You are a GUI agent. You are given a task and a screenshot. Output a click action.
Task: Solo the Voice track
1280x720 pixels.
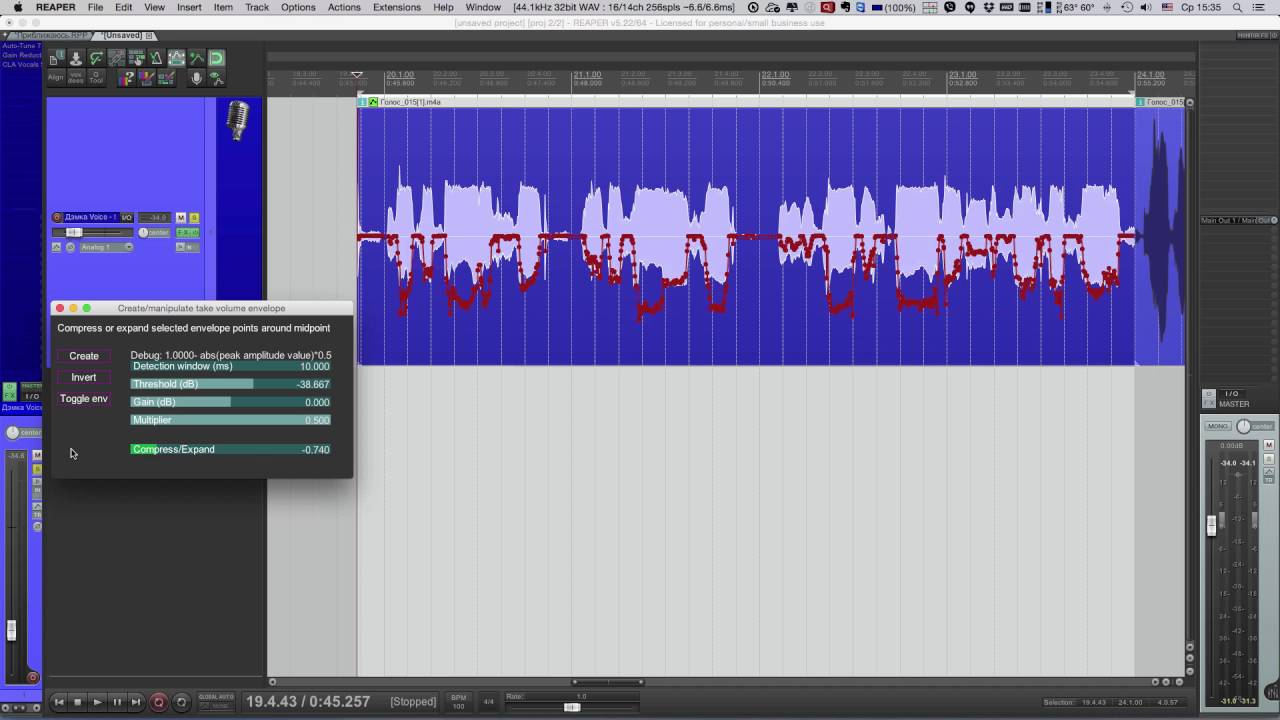(194, 217)
